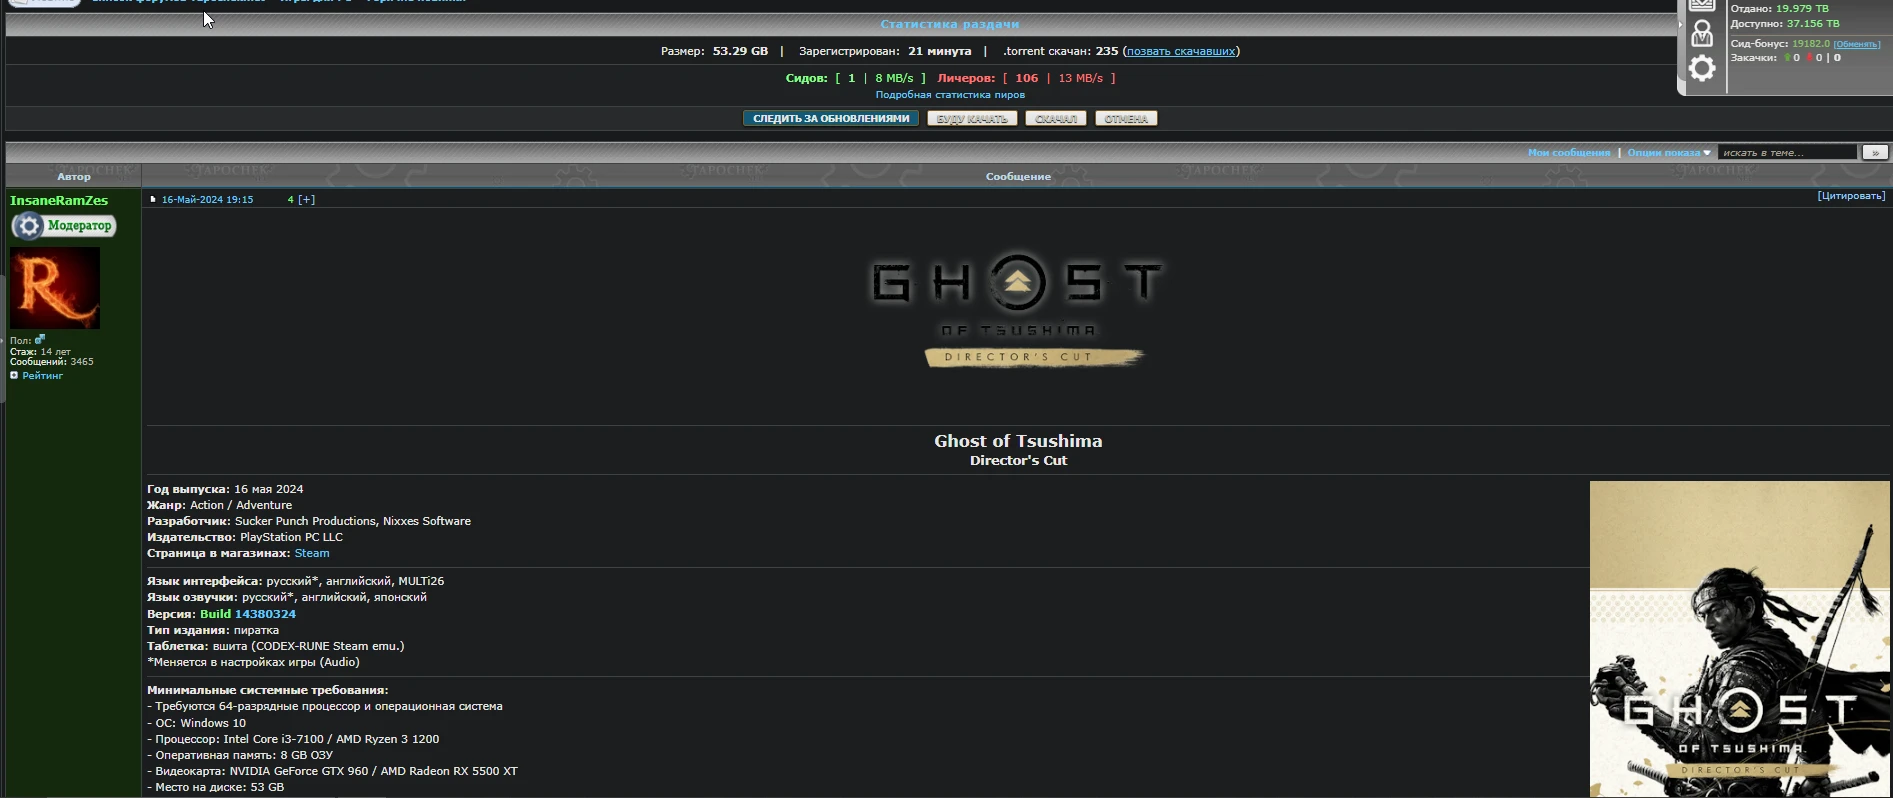The width and height of the screenshot is (1893, 798).
Task: Click the developer text Sucker Punch Productions
Action: coord(305,521)
